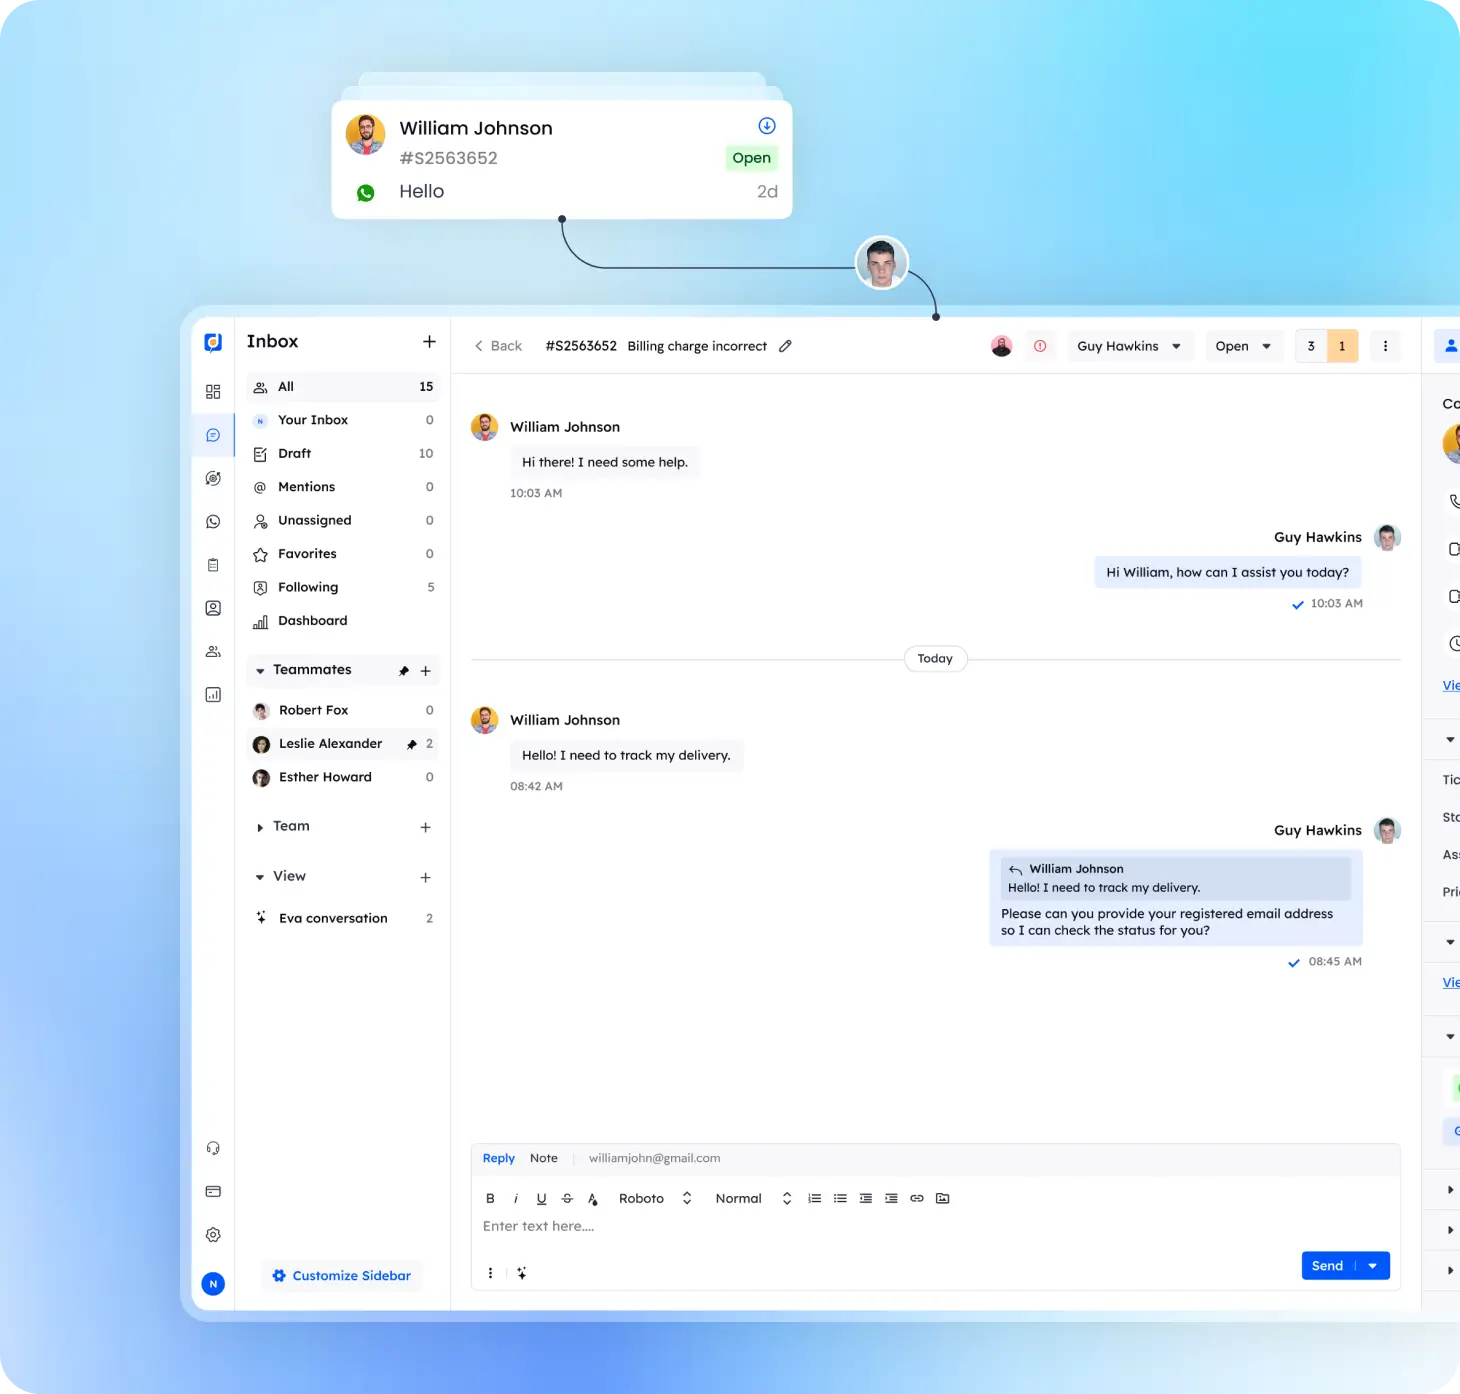Screen dimensions: 1460x1394
Task: Open the contacts card icon in left rail
Action: [213, 608]
